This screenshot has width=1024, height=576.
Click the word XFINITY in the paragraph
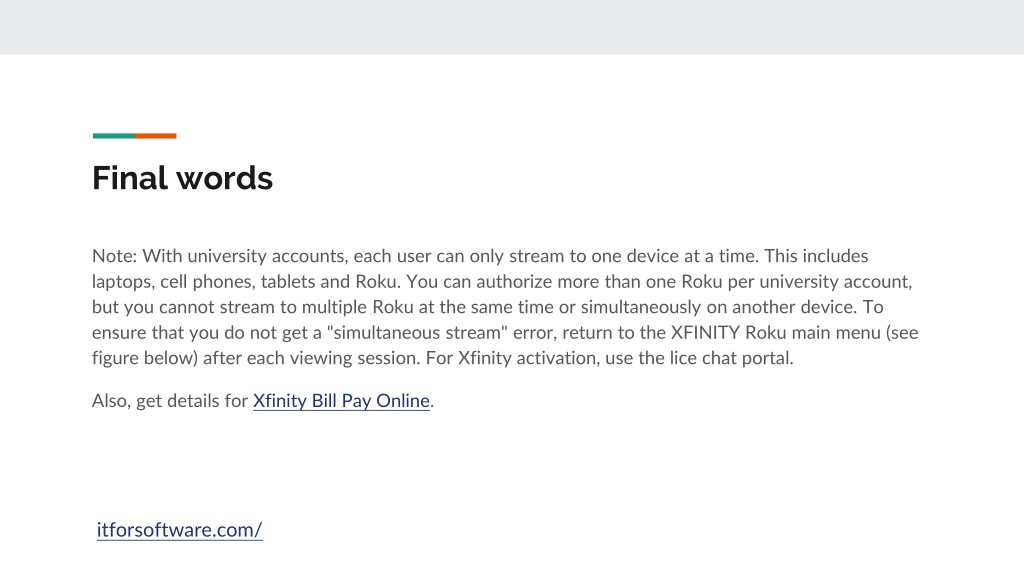705,332
